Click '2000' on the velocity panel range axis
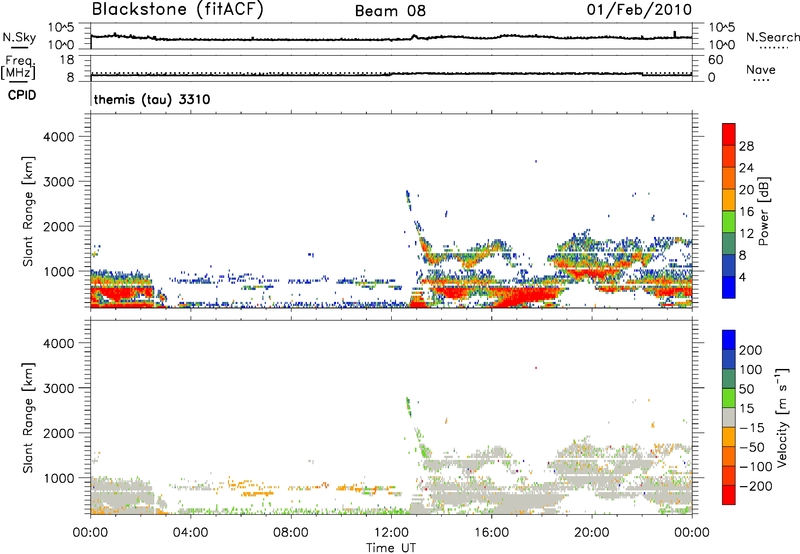Image resolution: width=800 pixels, height=554 pixels. pyautogui.click(x=59, y=433)
